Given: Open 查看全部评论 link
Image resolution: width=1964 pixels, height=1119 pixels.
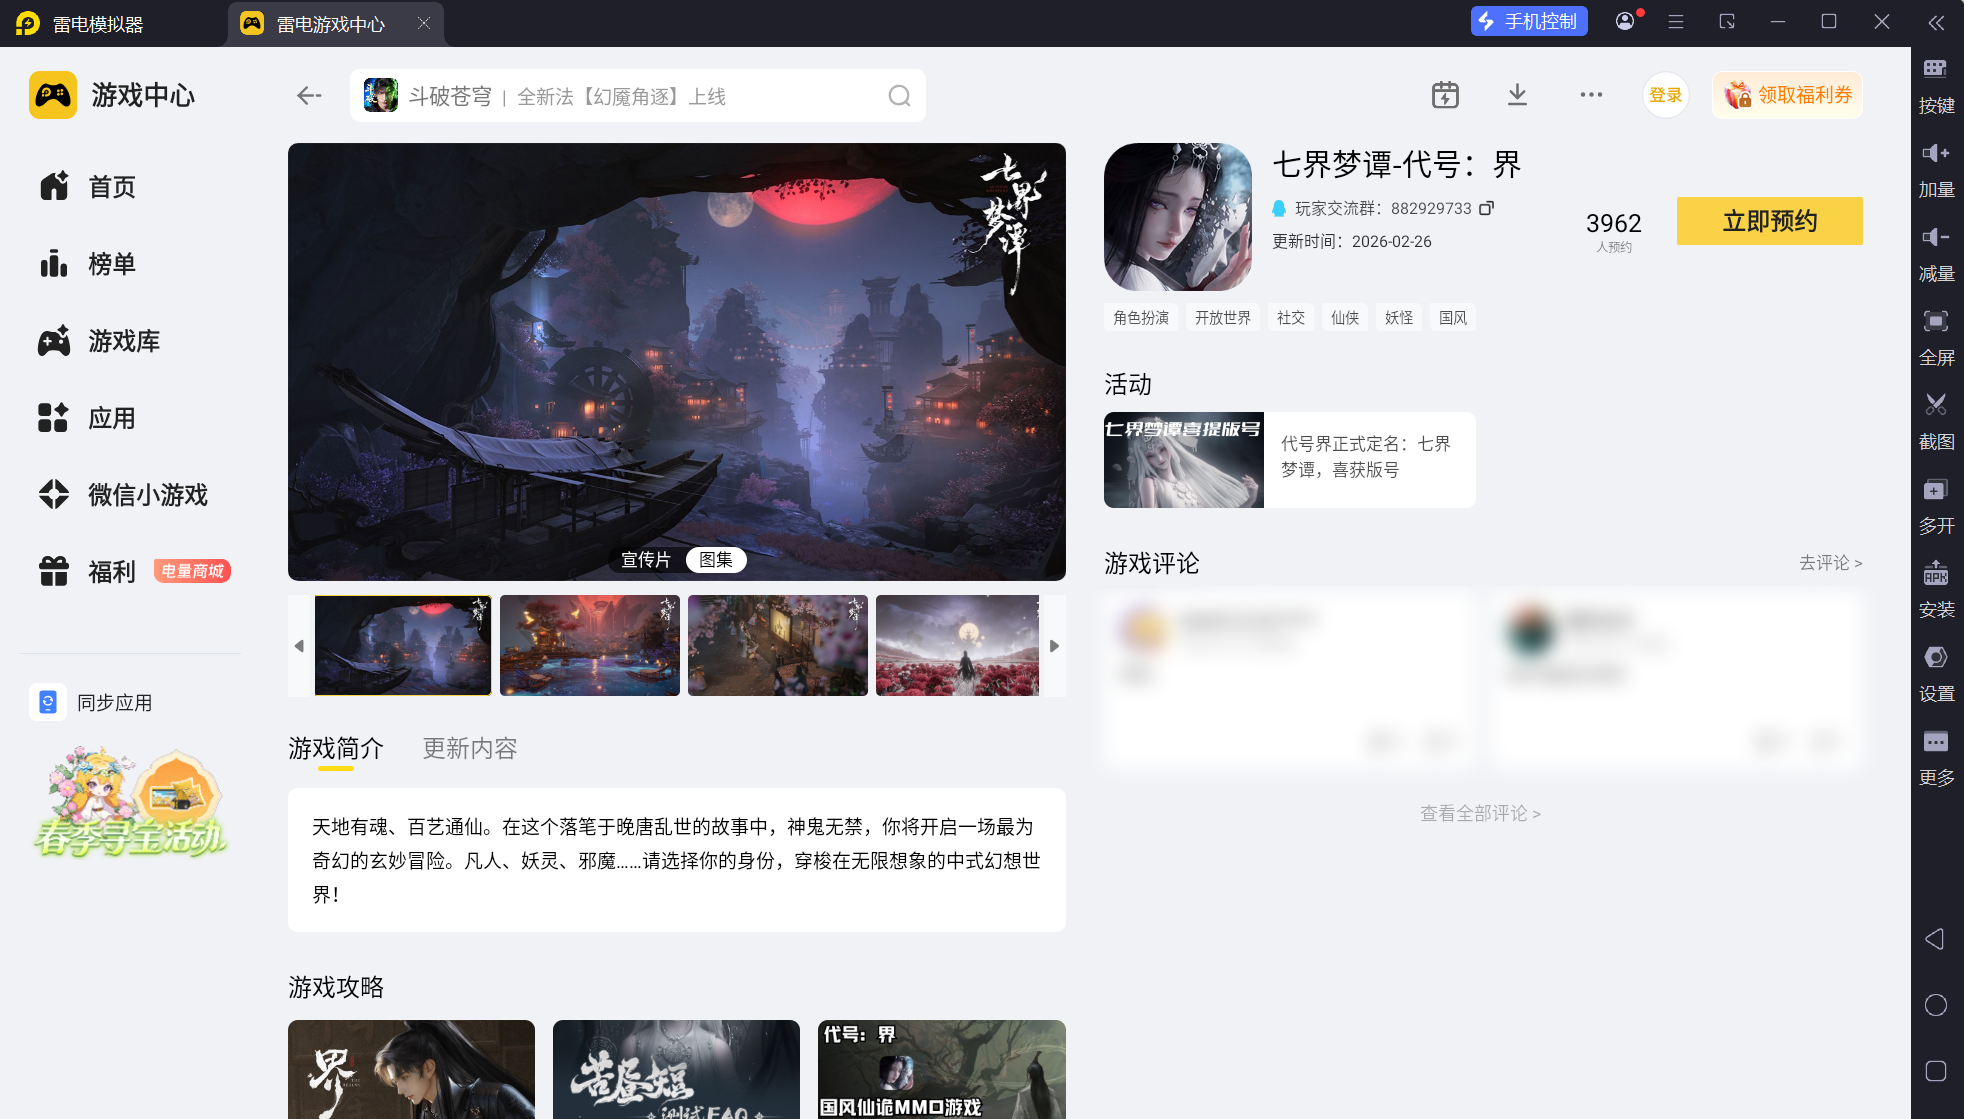Looking at the screenshot, I should click(x=1480, y=814).
